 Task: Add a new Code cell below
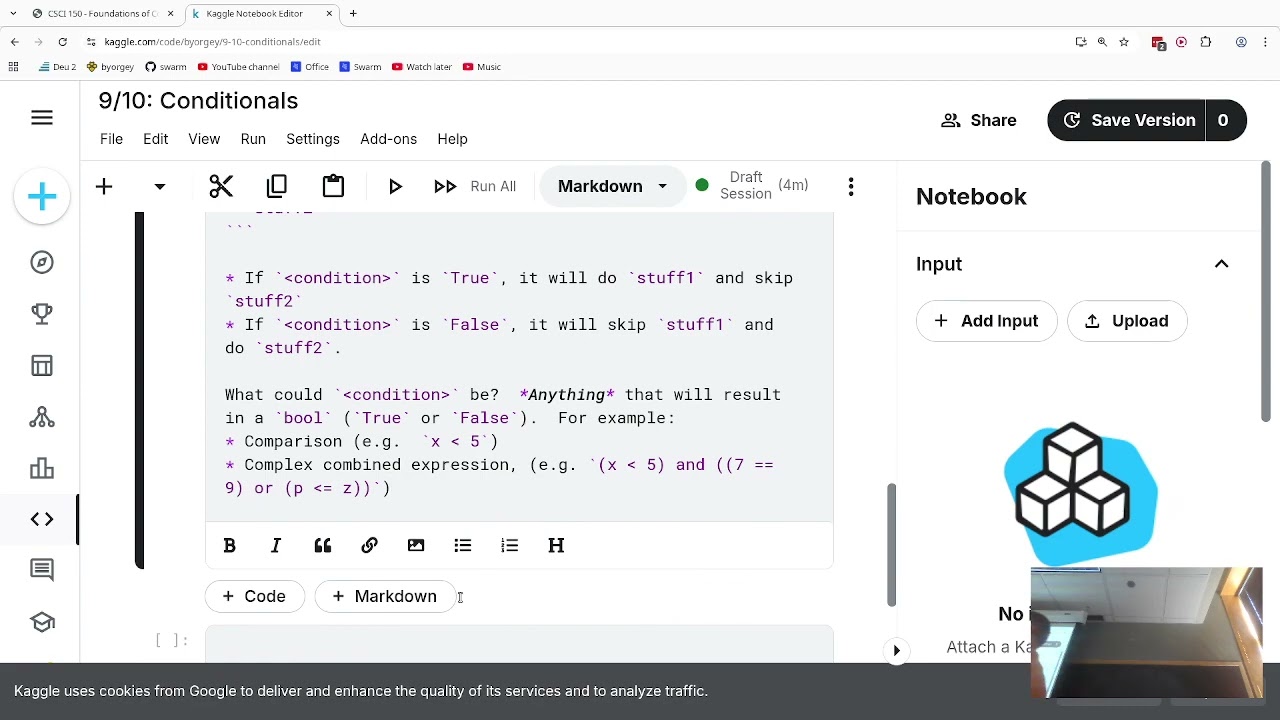tap(254, 596)
